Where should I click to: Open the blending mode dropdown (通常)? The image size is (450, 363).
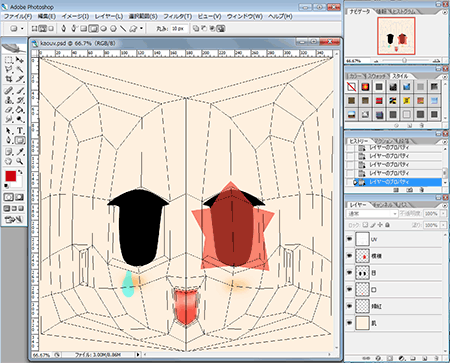(x=372, y=213)
